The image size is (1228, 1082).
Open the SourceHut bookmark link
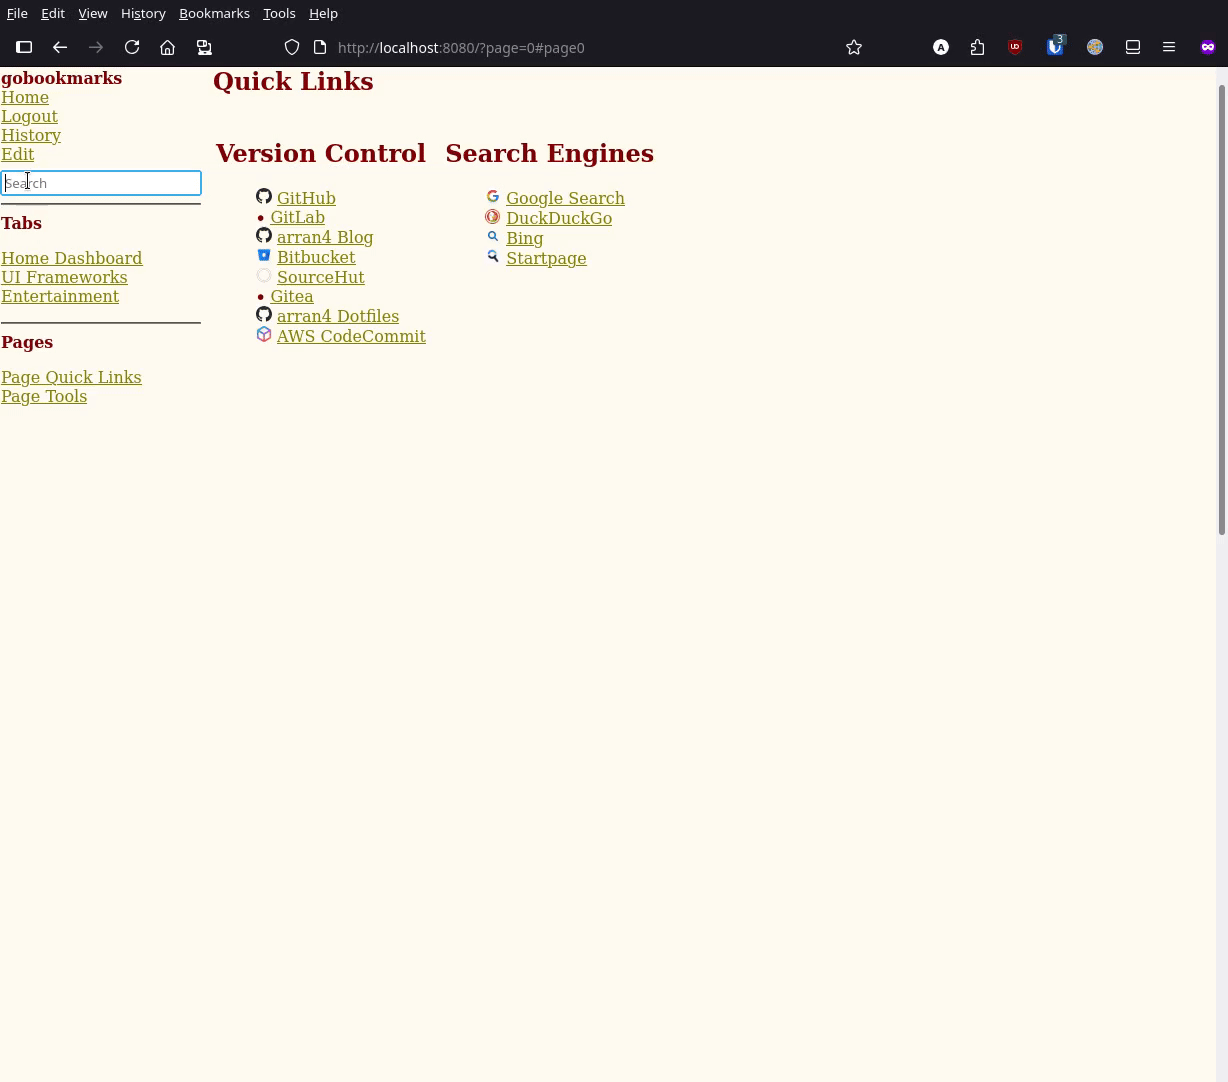(320, 277)
